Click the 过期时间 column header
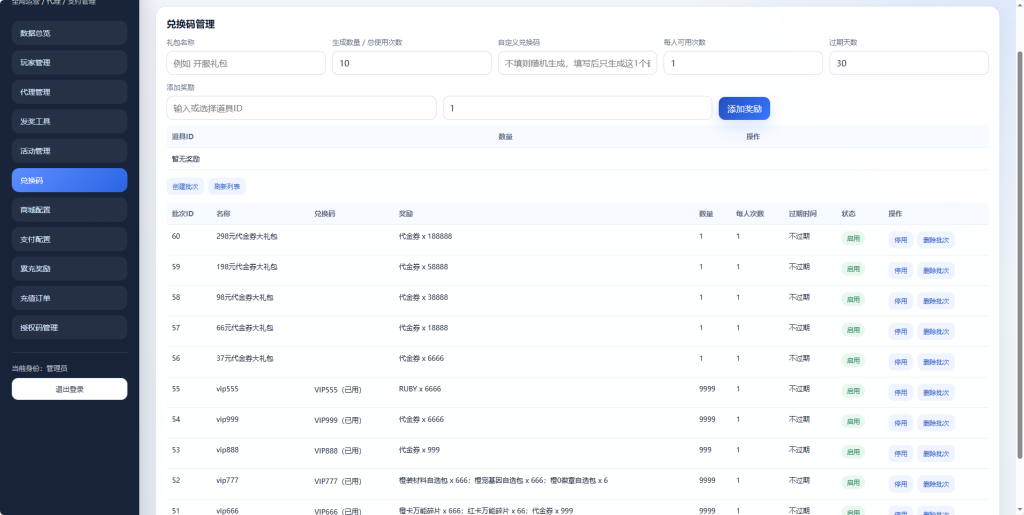The image size is (1024, 515). (x=802, y=213)
